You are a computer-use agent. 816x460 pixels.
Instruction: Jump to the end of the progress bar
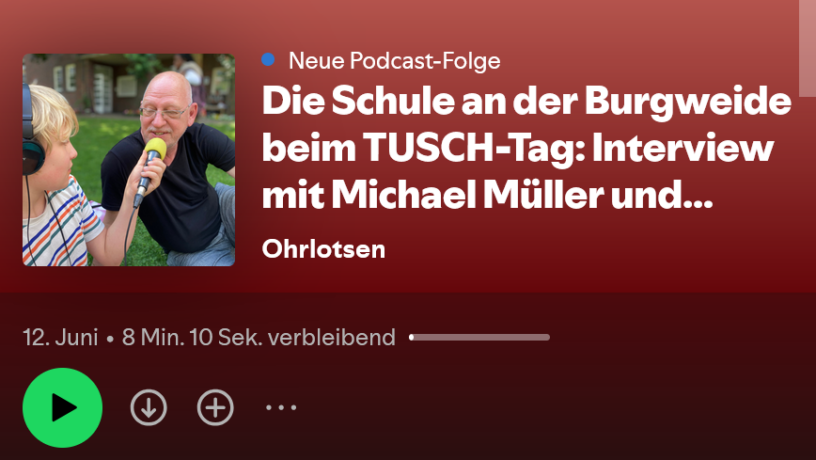click(x=548, y=337)
